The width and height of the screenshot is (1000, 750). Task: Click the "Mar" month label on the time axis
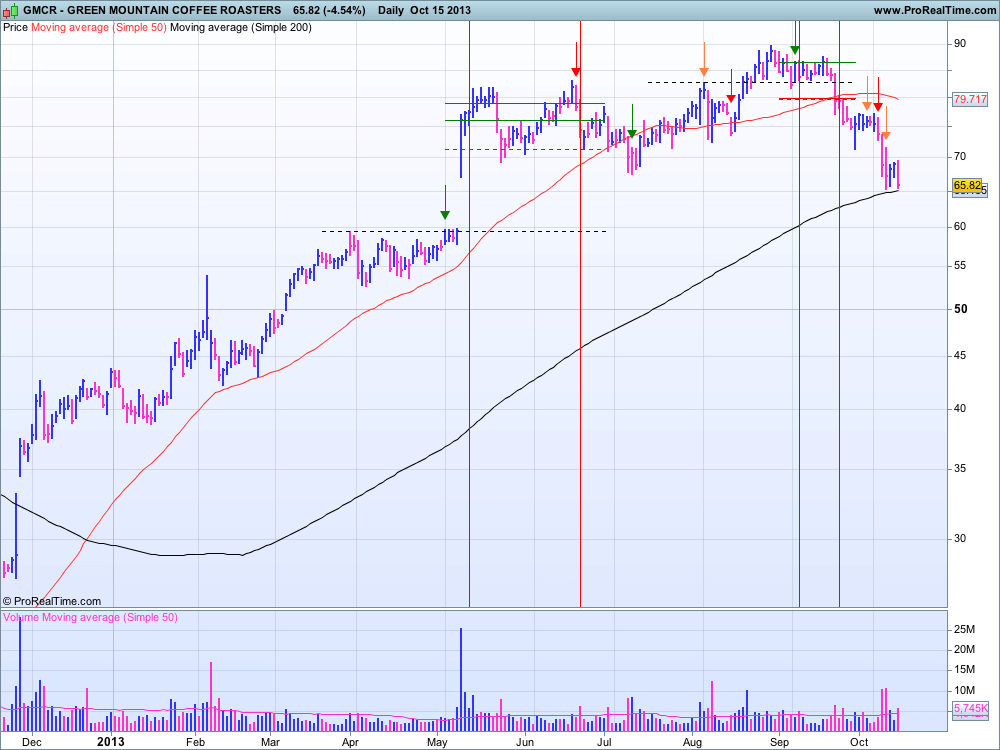point(270,742)
